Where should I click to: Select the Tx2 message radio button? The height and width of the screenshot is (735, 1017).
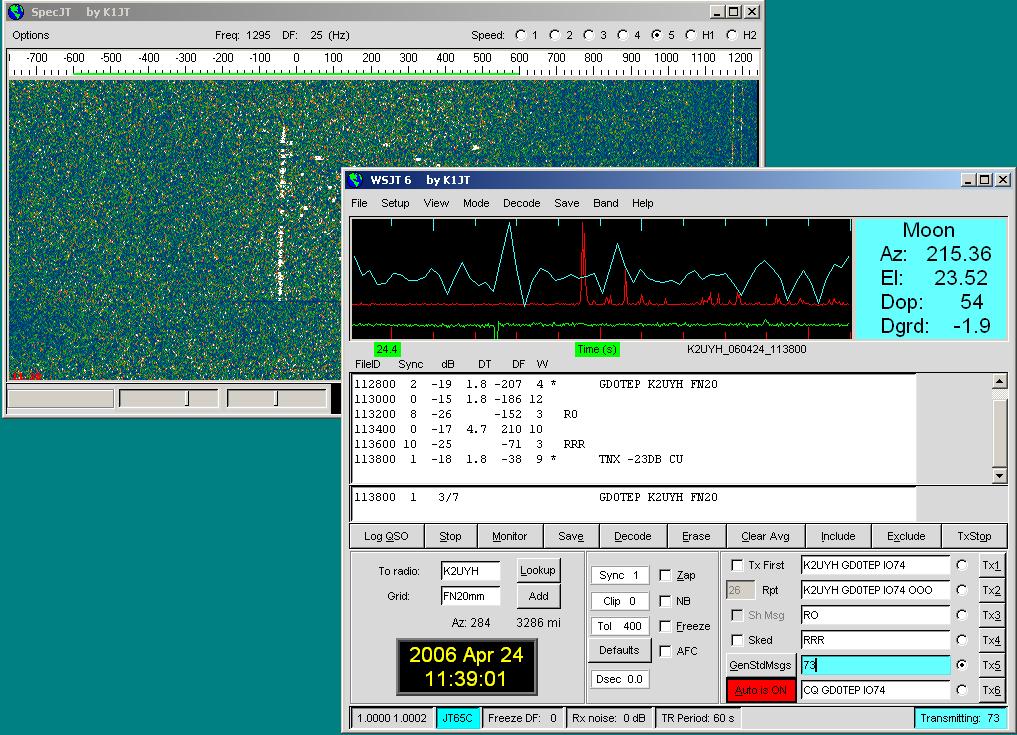coord(962,590)
